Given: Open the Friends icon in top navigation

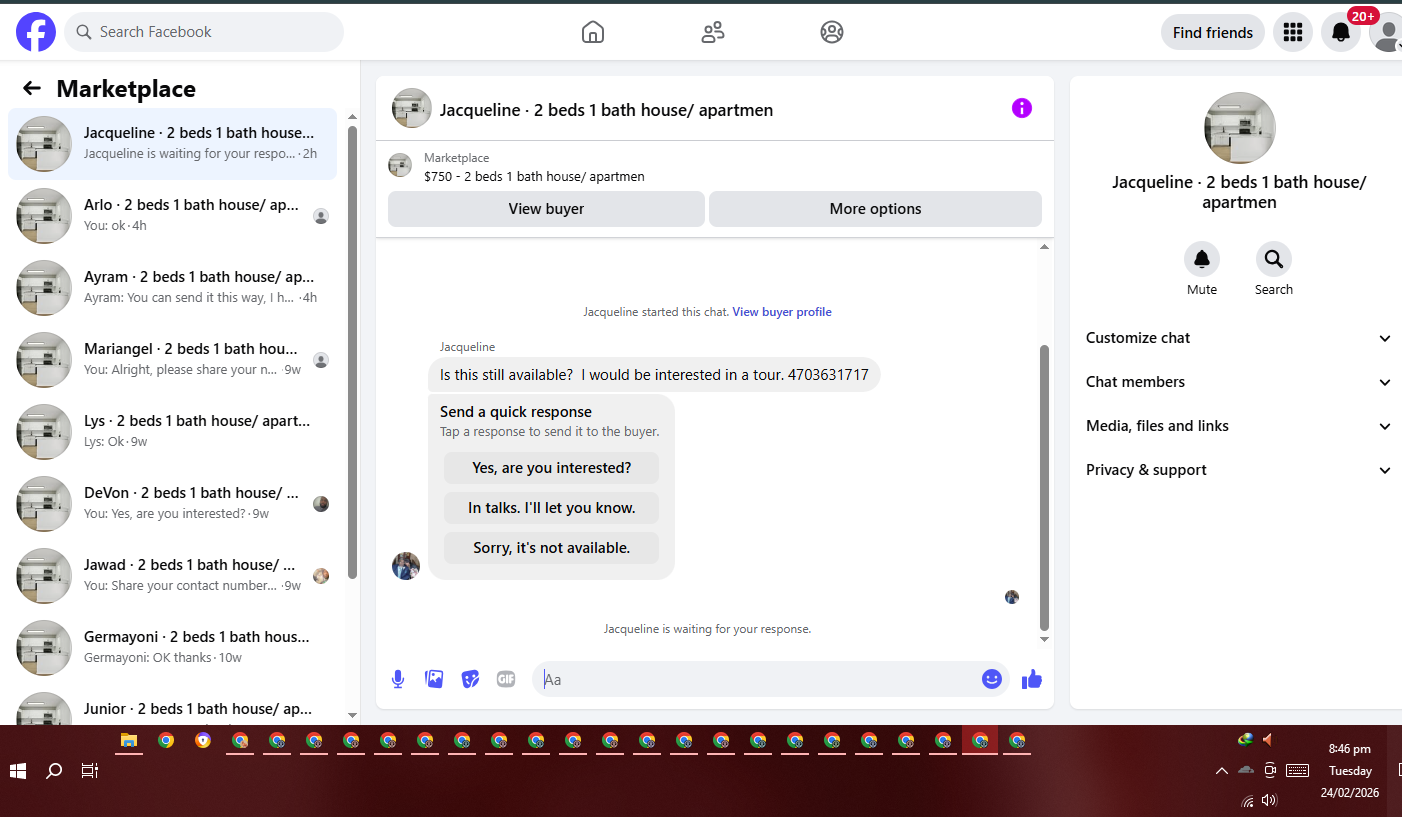Looking at the screenshot, I should point(713,32).
